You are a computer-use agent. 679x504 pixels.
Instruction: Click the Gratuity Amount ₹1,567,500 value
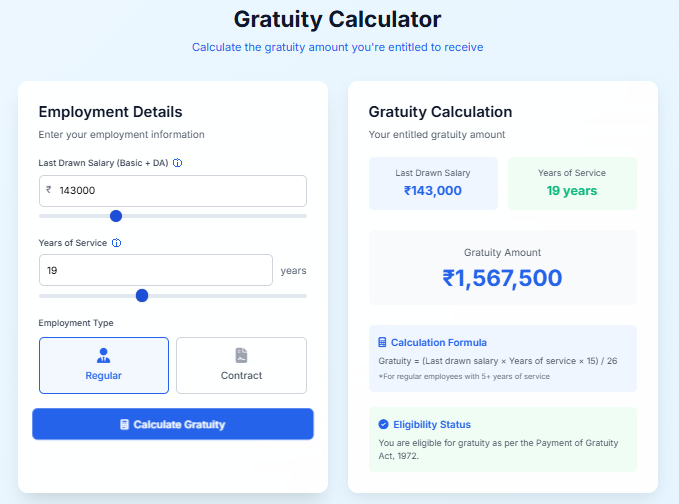502,278
